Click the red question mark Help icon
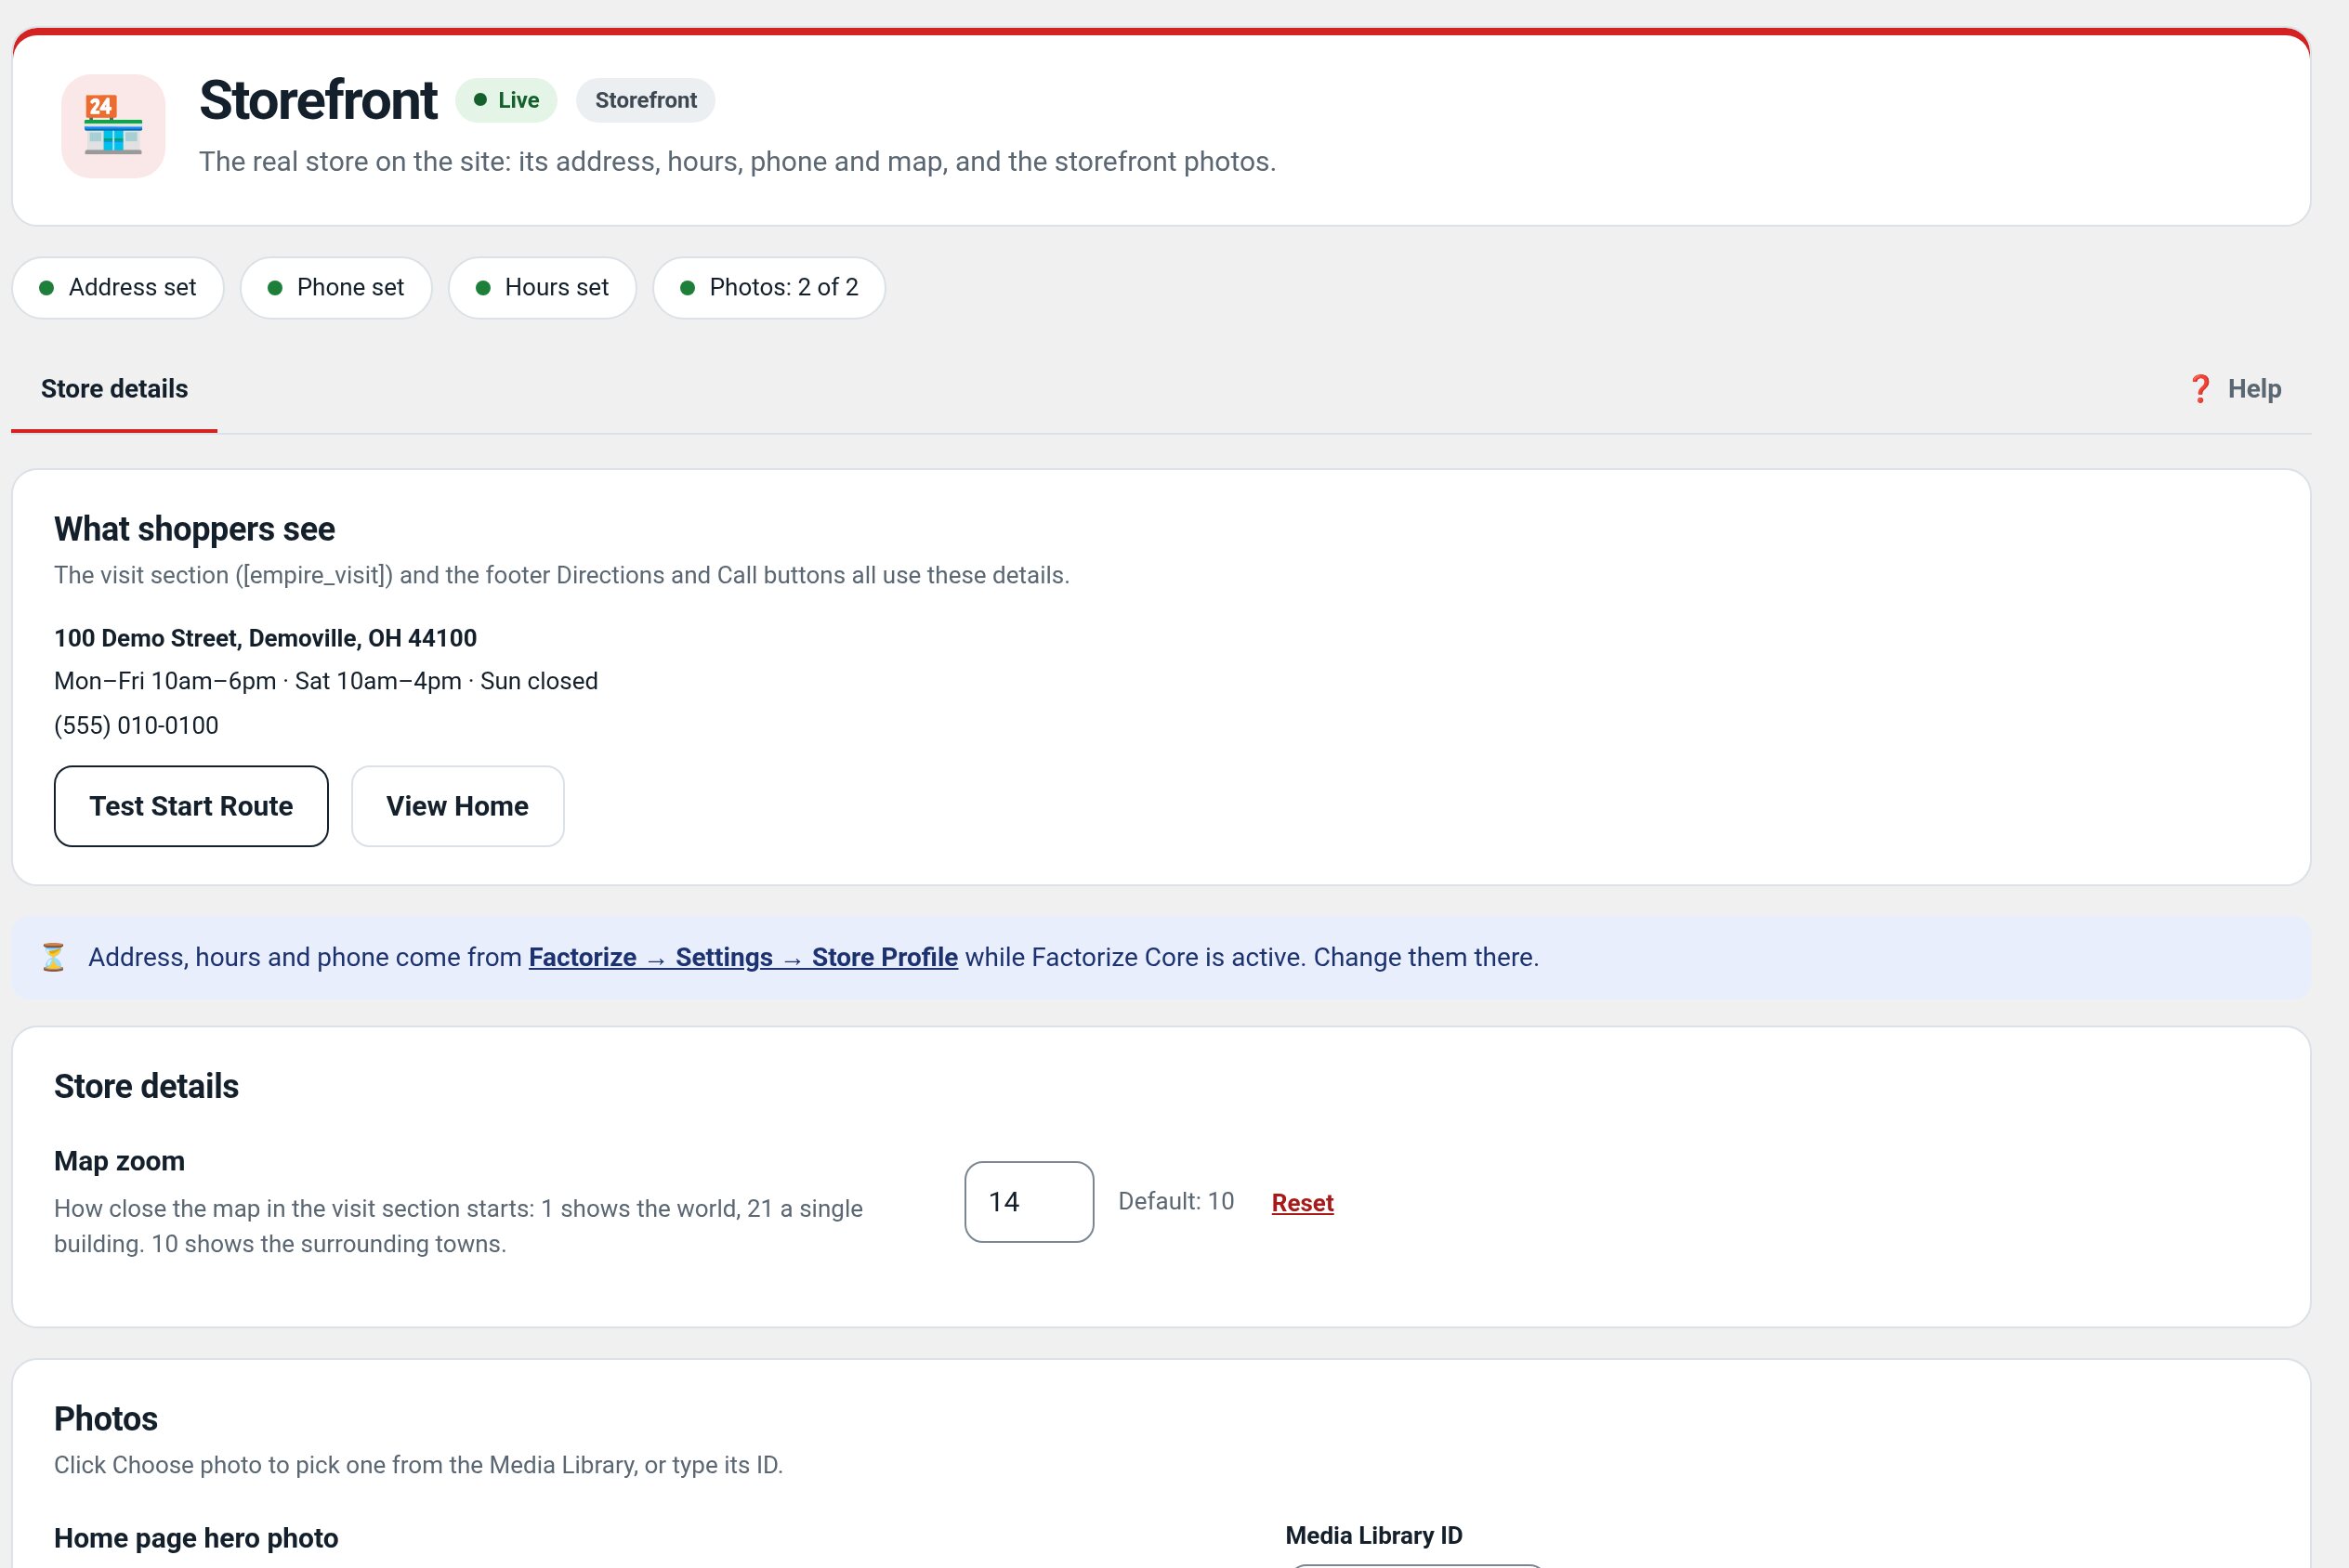The height and width of the screenshot is (1568, 2349). [x=2200, y=389]
